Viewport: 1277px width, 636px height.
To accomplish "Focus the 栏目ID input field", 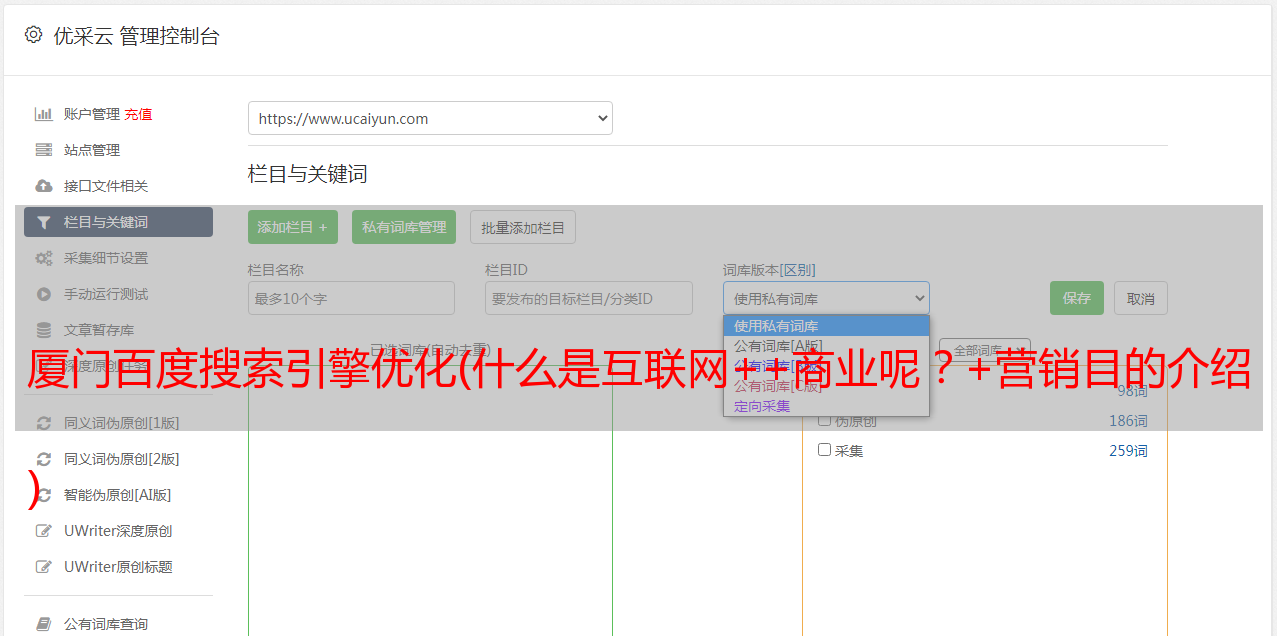I will click(589, 298).
